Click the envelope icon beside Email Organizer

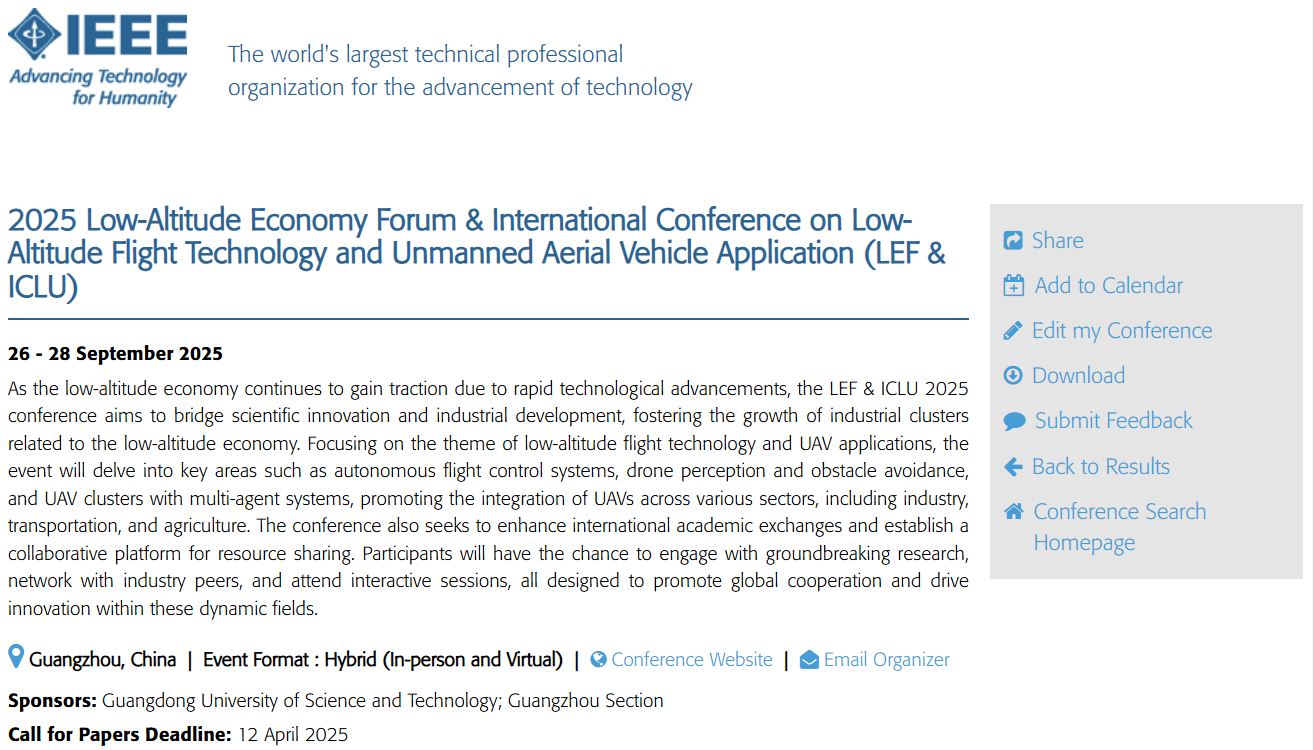click(x=810, y=660)
